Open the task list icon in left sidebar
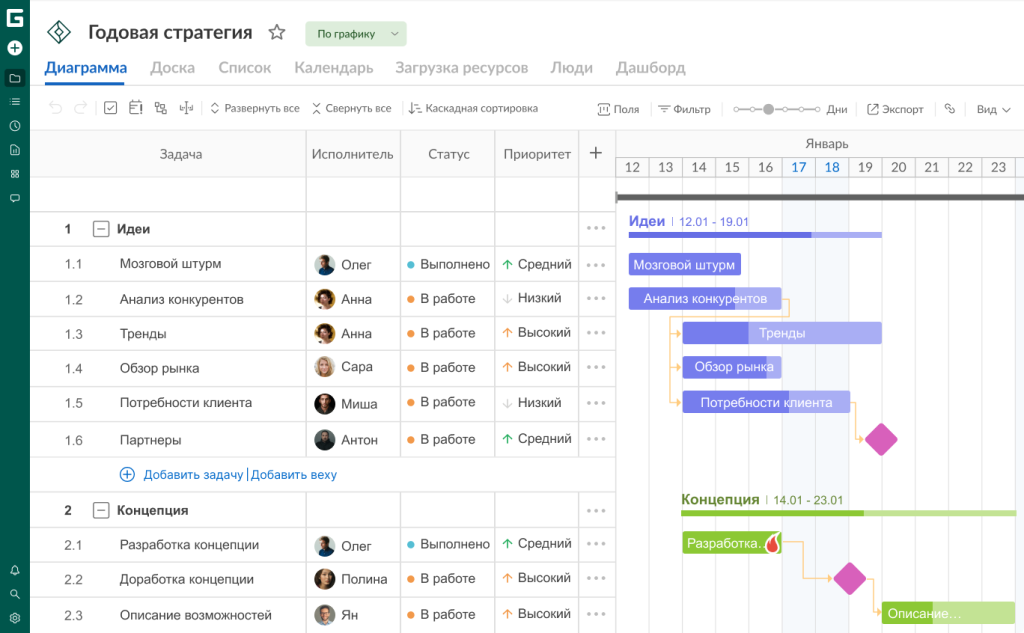Viewport: 1024px width, 633px height. tap(14, 102)
